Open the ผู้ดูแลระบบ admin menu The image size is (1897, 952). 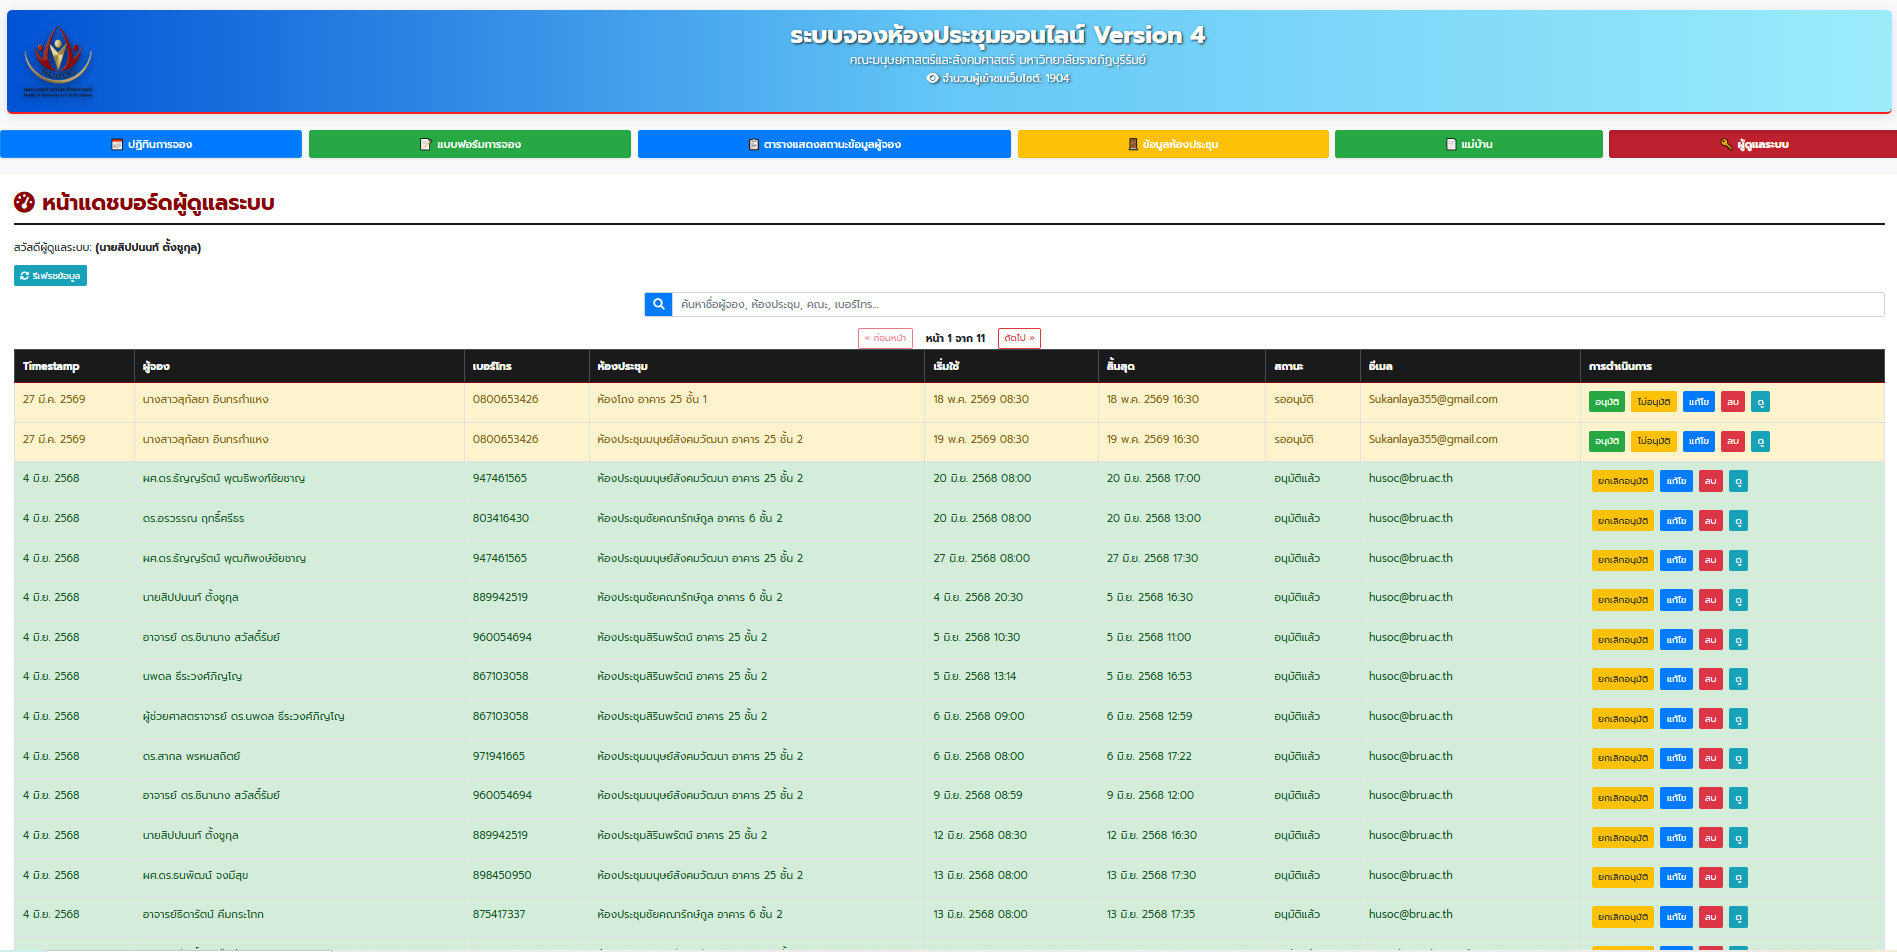[x=1753, y=144]
